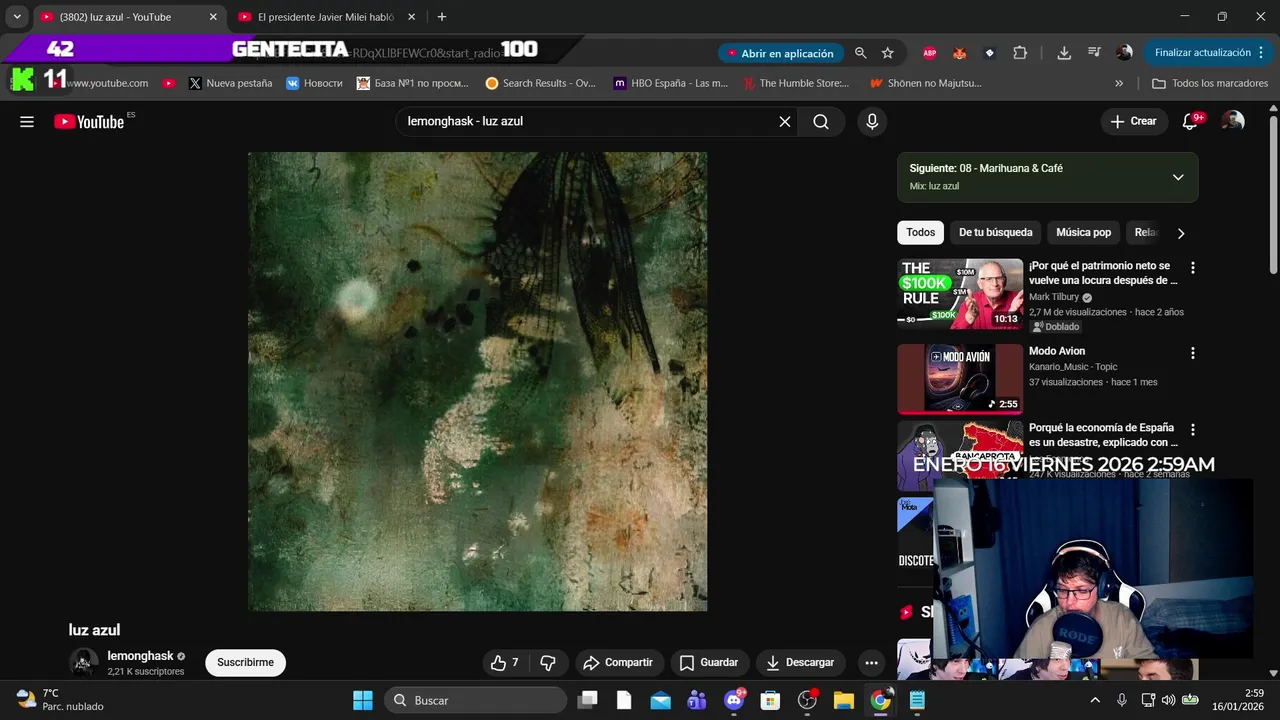Viewport: 1280px width, 720px height.
Task: Click the Windows taskbar Buscar search box
Action: point(475,700)
